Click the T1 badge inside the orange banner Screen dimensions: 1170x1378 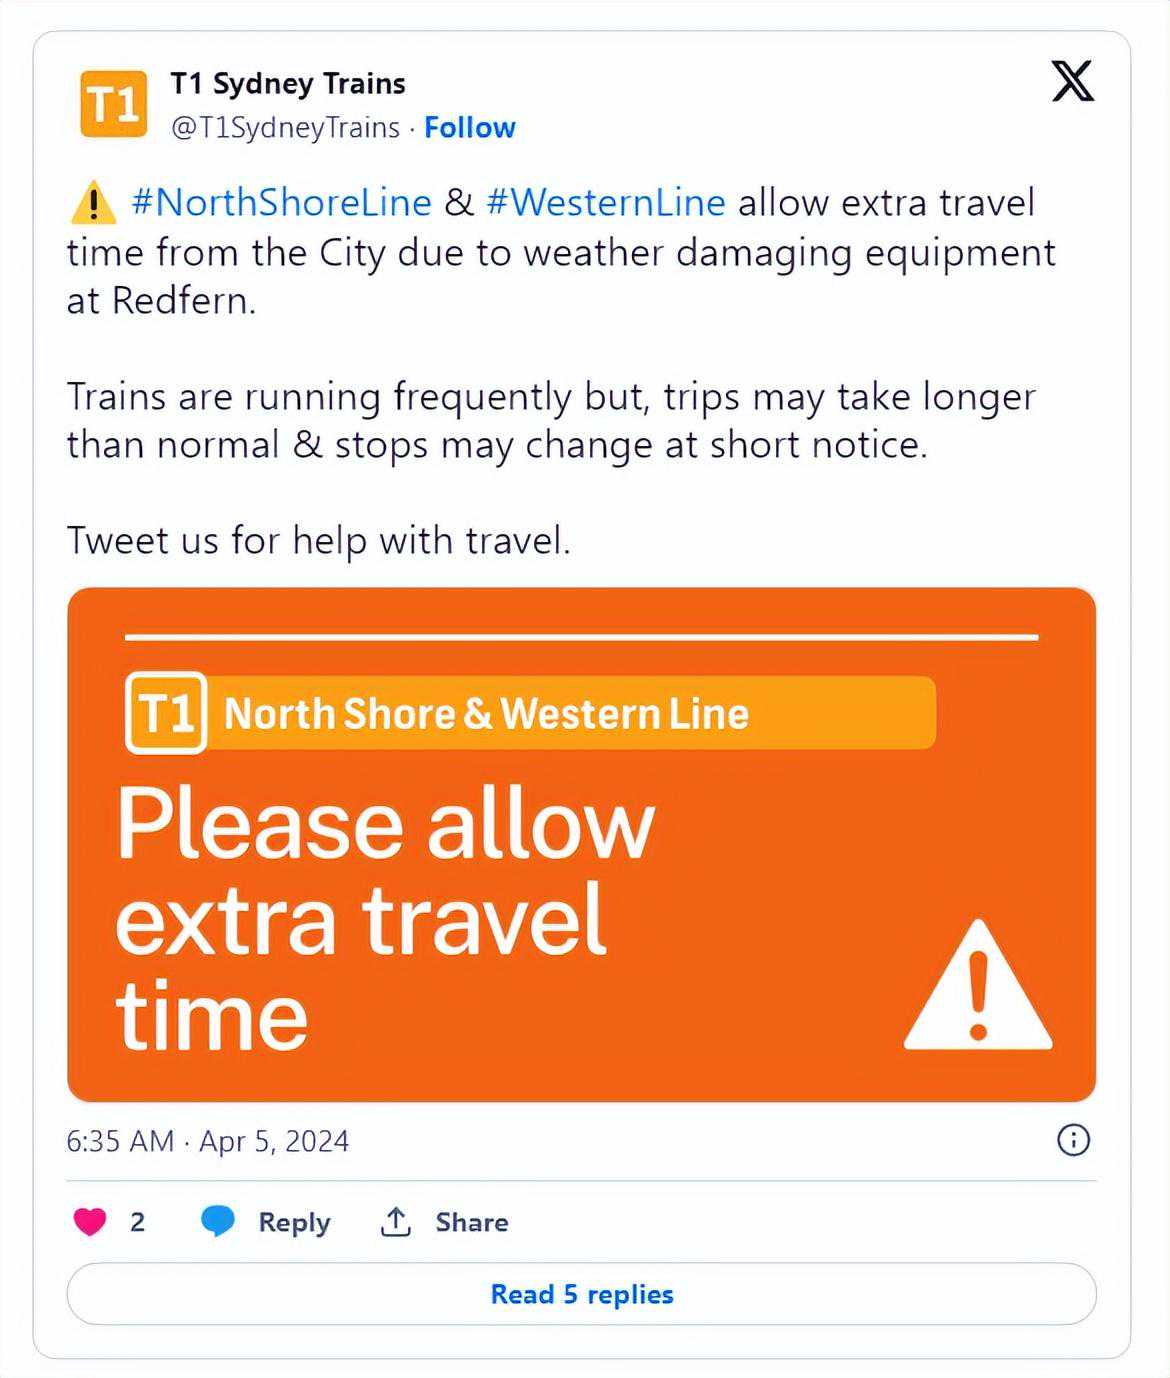pos(166,713)
